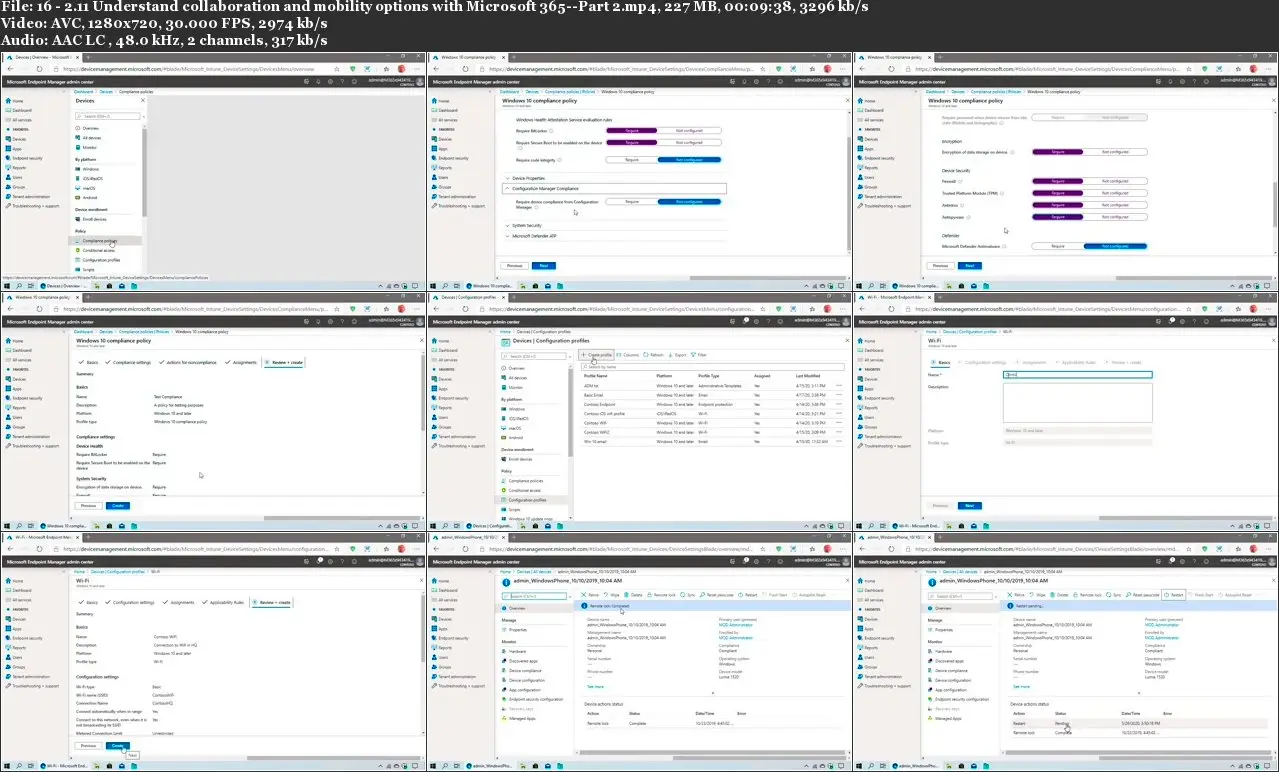The image size is (1279, 772).
Task: Set Require code integrity to Require
Action: tap(632, 160)
